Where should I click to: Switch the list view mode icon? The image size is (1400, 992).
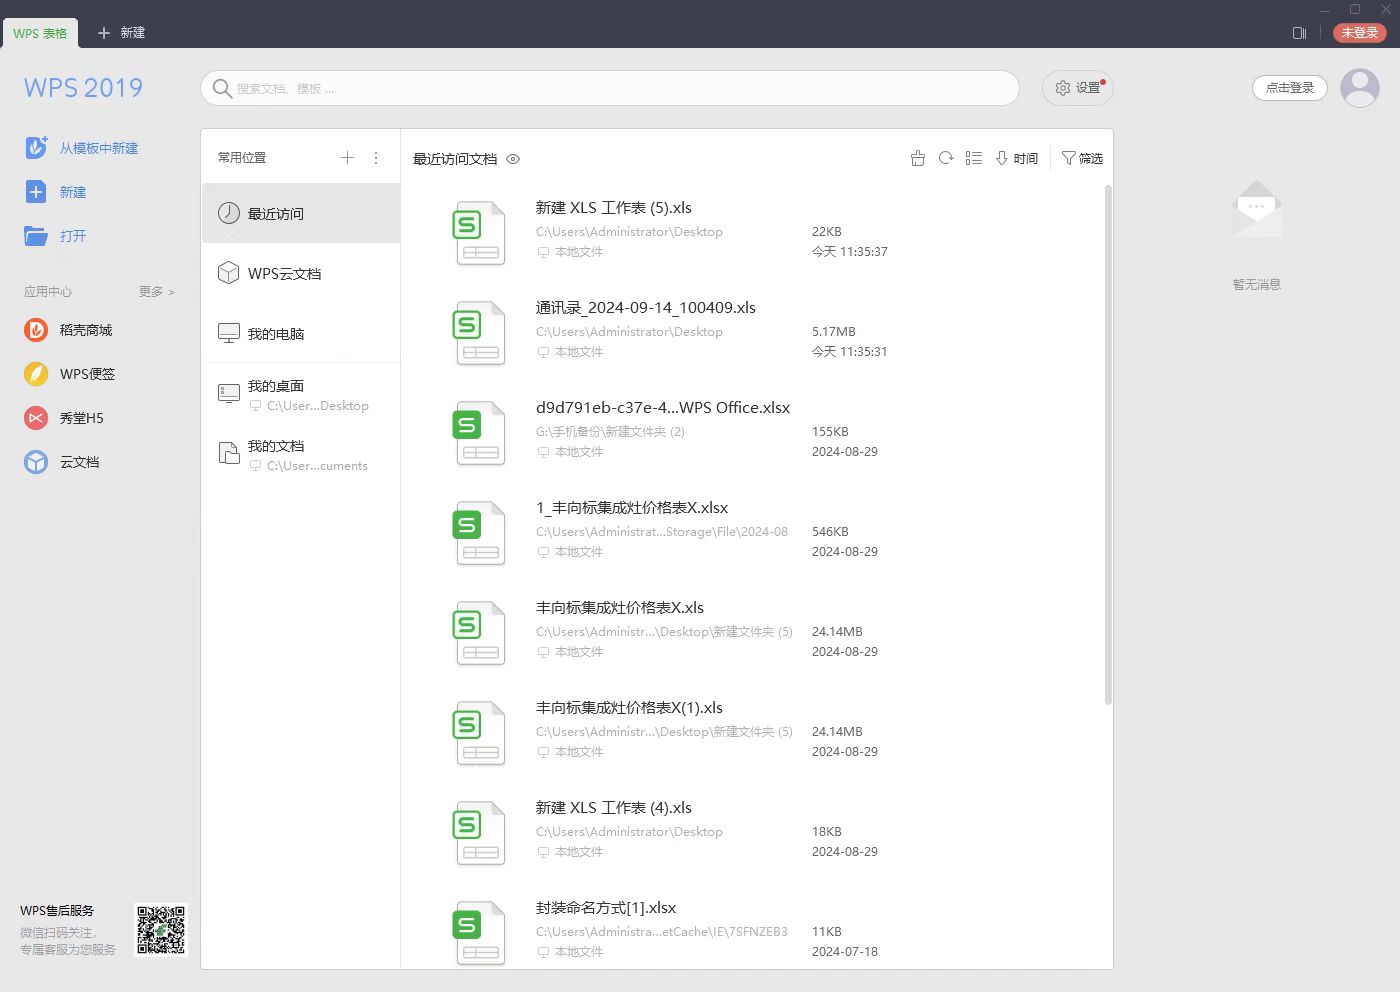click(974, 158)
